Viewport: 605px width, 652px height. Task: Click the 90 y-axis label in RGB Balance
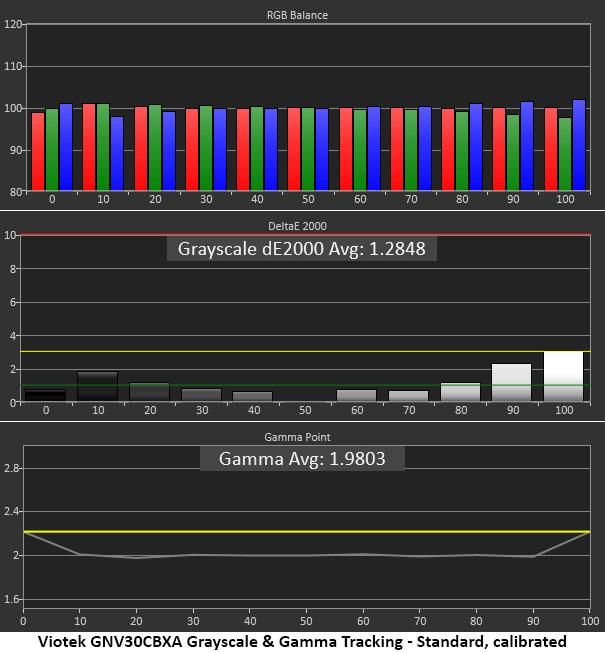point(15,150)
